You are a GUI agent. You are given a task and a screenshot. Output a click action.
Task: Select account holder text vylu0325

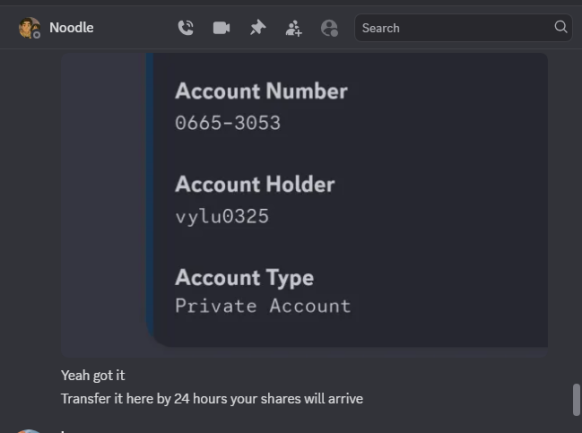[x=222, y=216]
